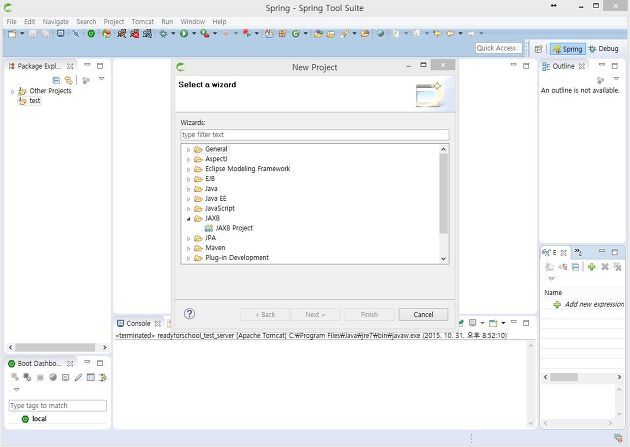Click the Boot Dashboard tags filter field

[57, 406]
